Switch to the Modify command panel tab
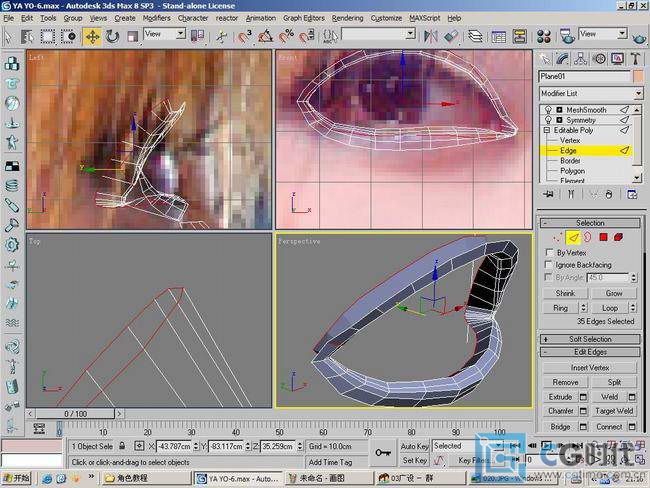 [563, 59]
